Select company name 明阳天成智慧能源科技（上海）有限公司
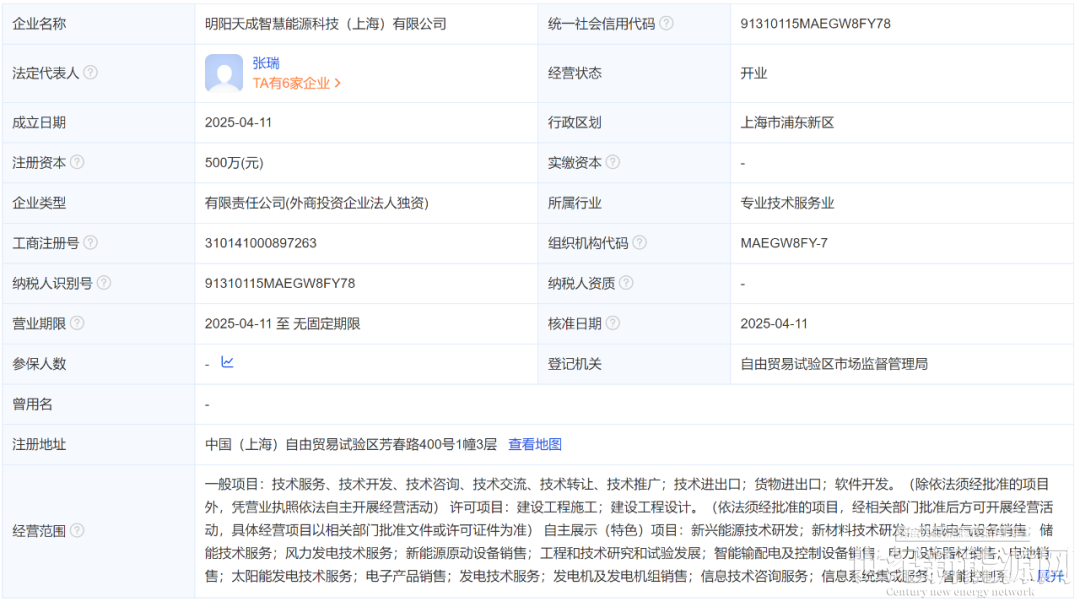Viewport: 1080px width, 602px height. click(325, 24)
